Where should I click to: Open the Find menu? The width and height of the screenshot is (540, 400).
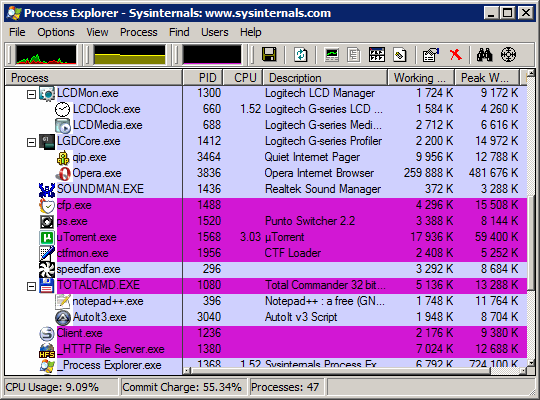[179, 32]
